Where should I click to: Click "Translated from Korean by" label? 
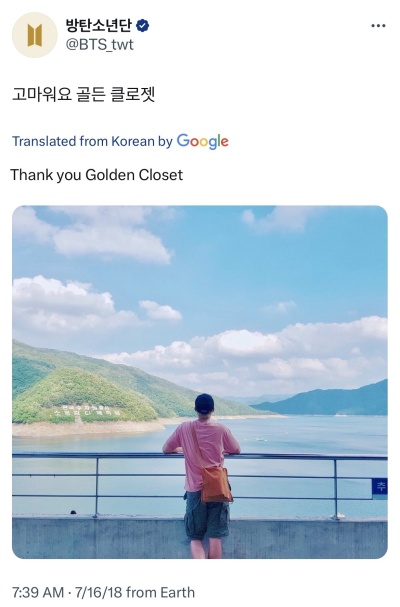click(92, 141)
